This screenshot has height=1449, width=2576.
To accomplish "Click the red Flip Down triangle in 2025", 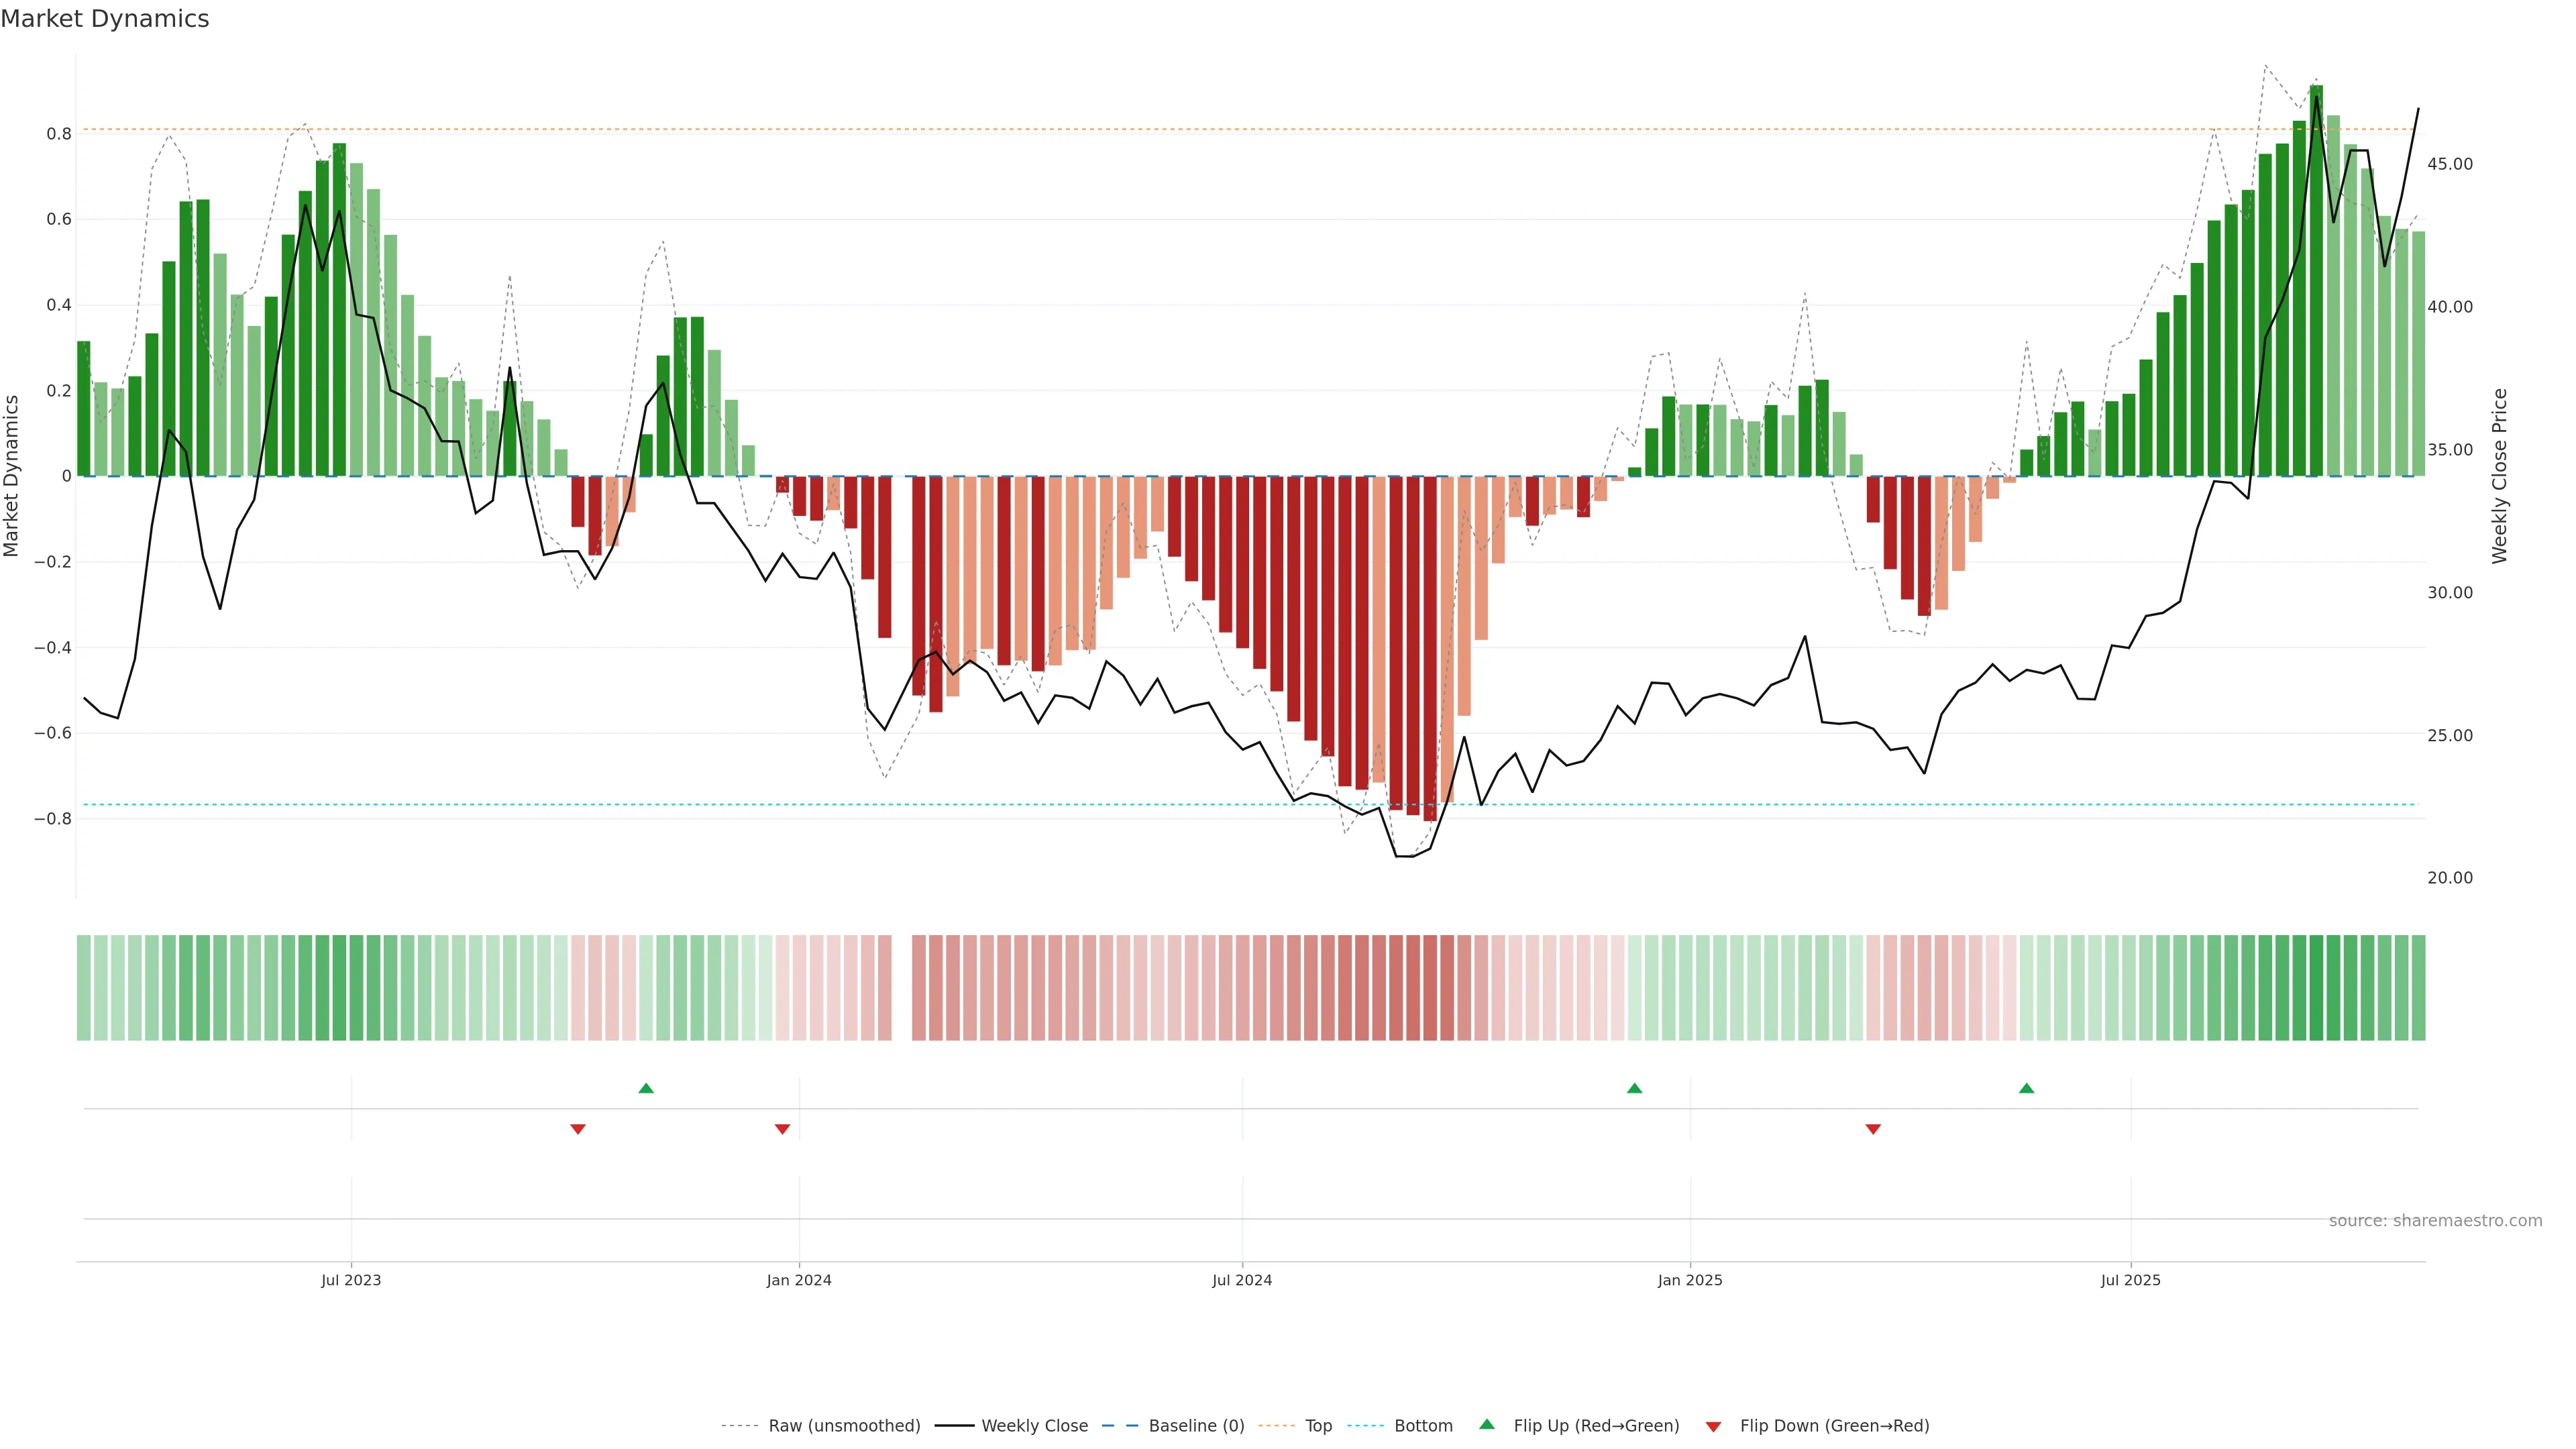I will (x=1873, y=1129).
